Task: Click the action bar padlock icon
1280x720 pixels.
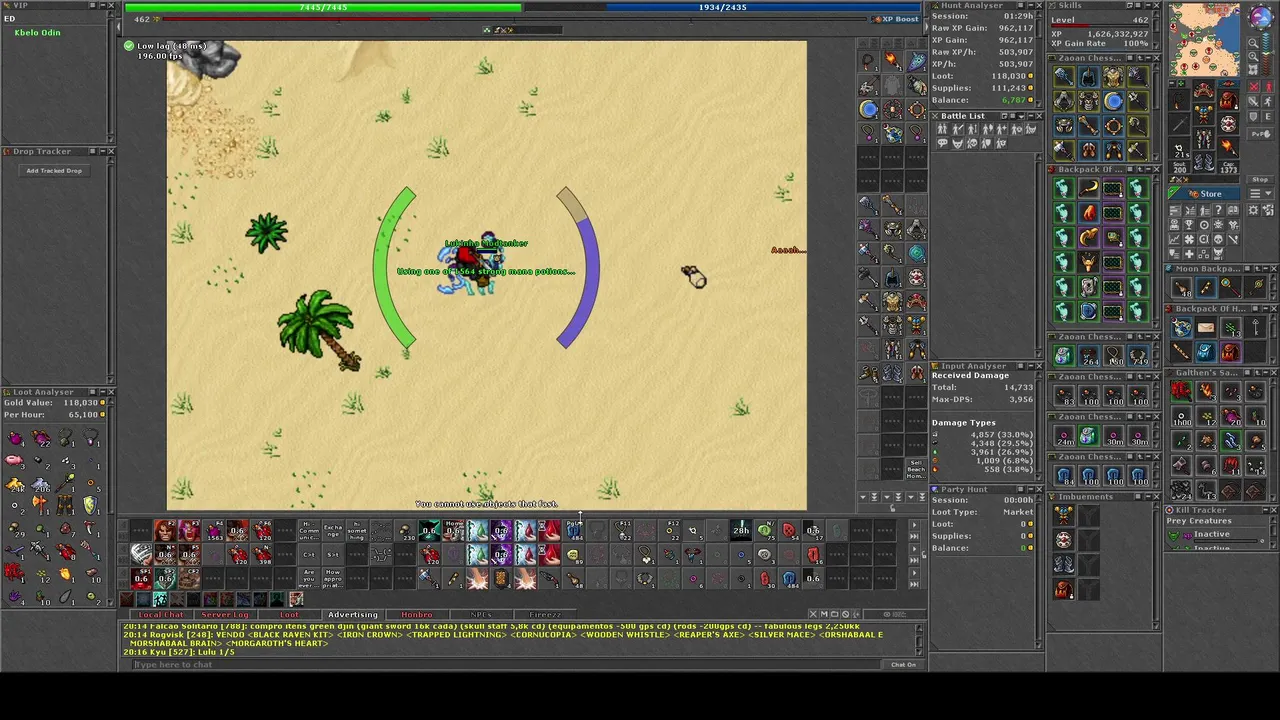Action: (924, 555)
